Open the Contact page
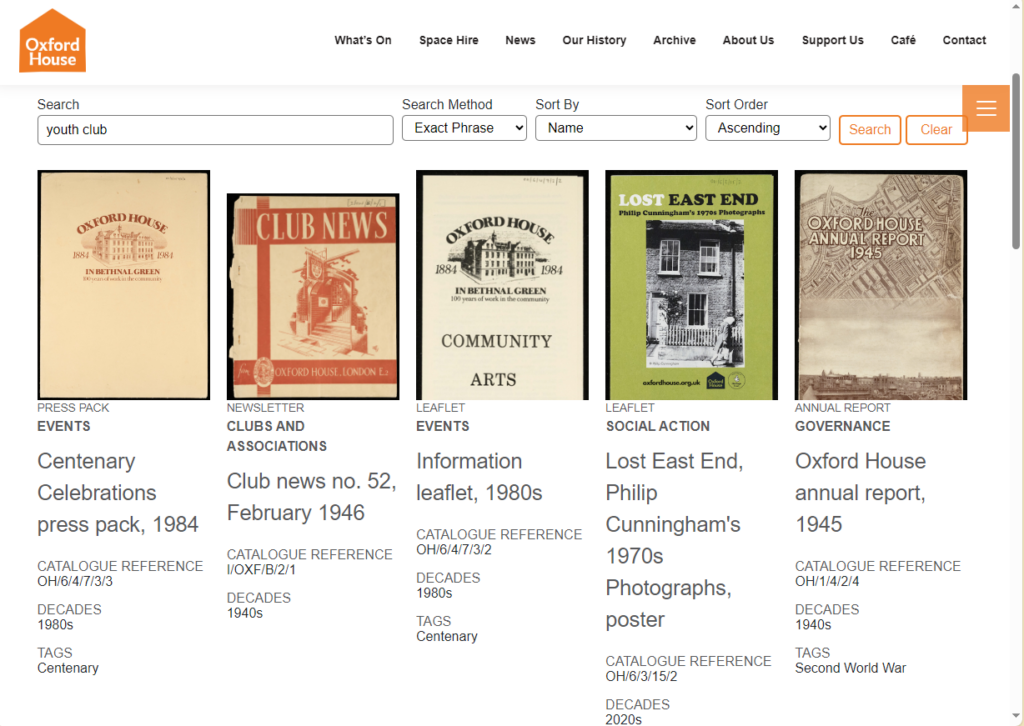This screenshot has width=1024, height=726. pos(964,40)
